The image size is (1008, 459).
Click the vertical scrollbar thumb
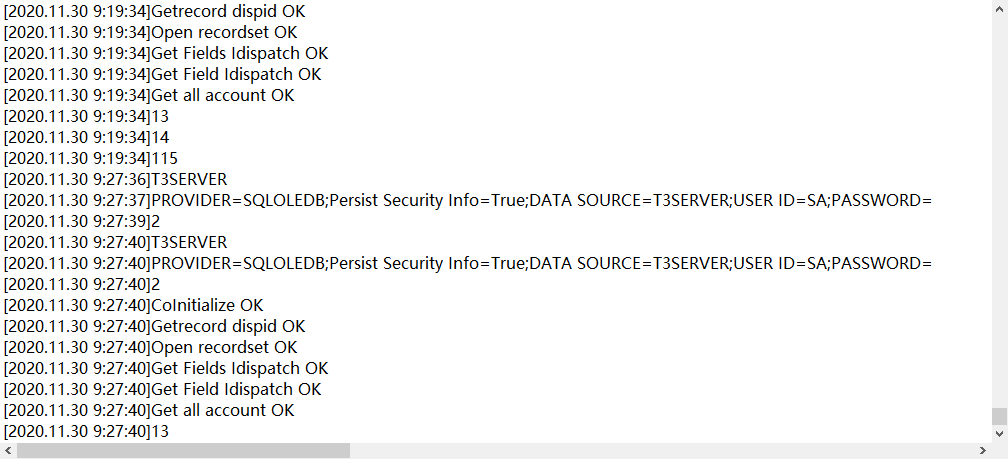[x=999, y=416]
